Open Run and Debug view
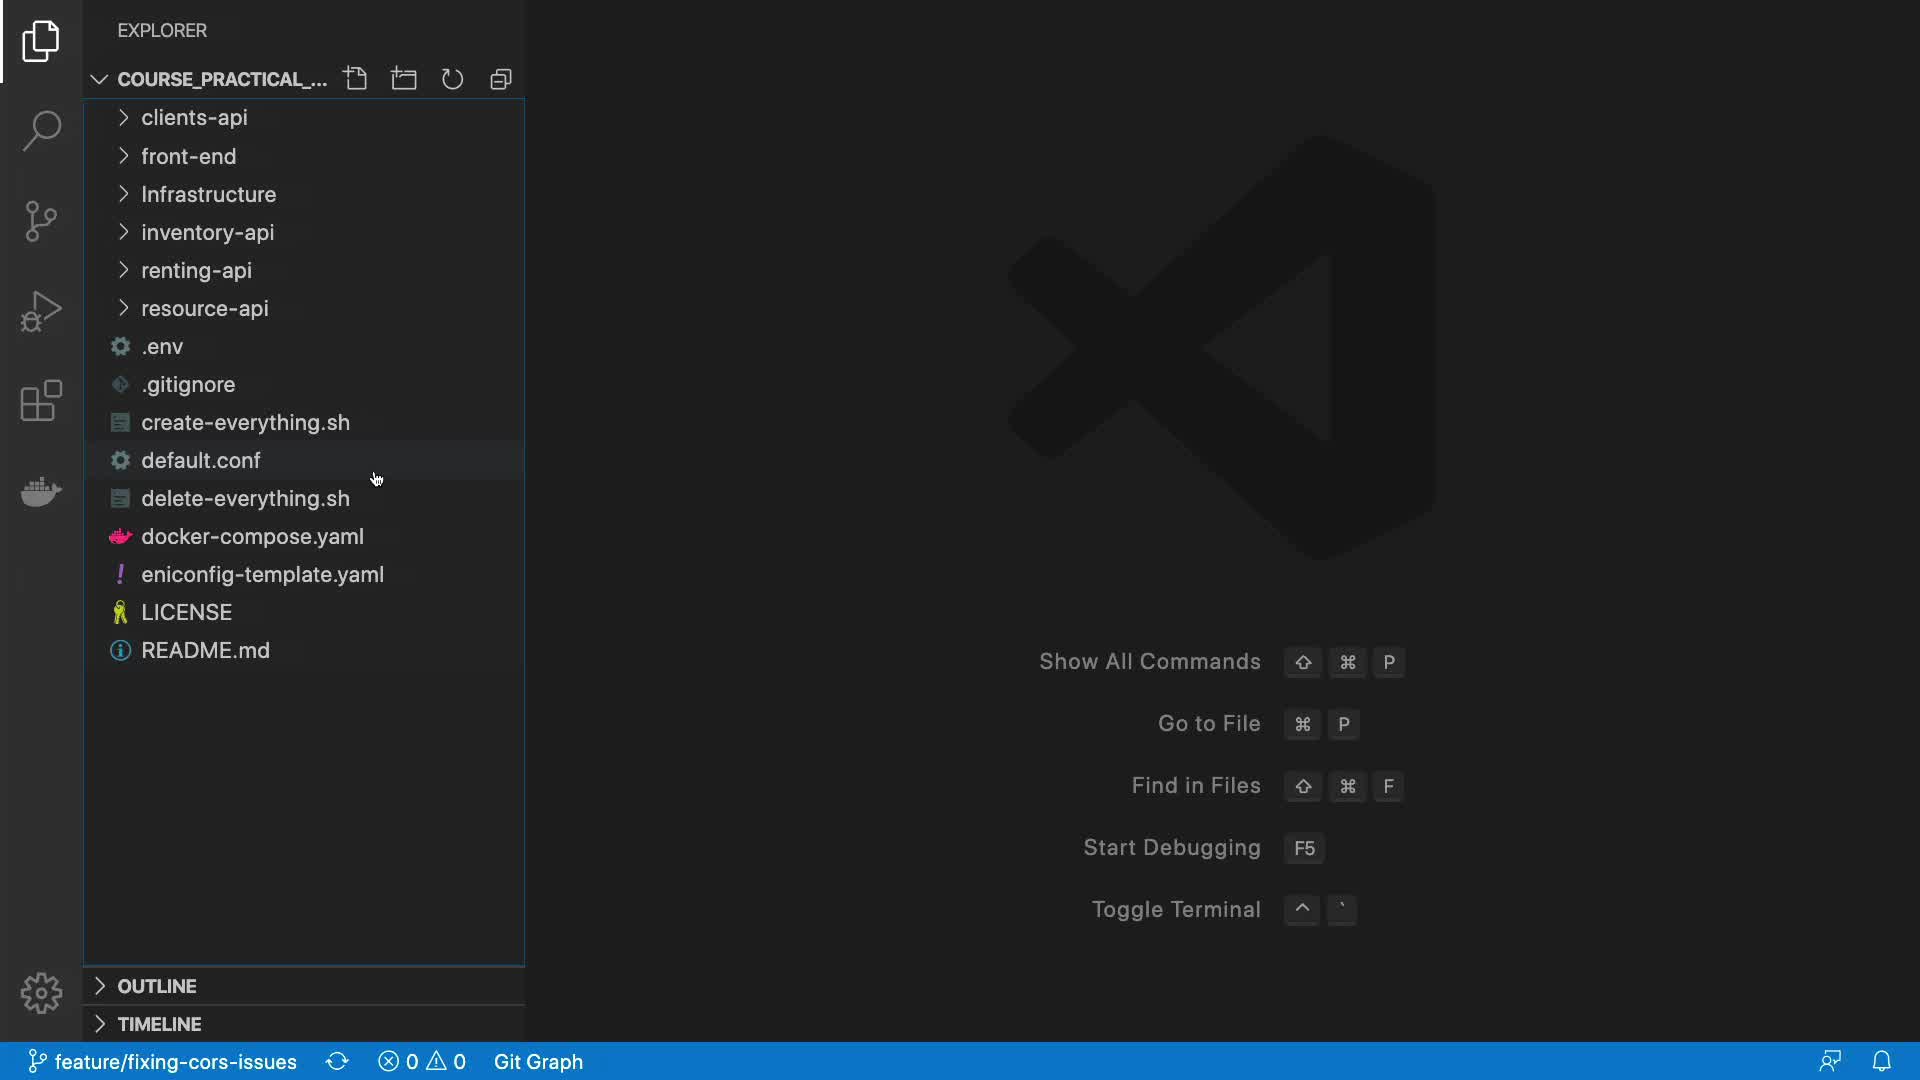1920x1080 pixels. (x=41, y=311)
